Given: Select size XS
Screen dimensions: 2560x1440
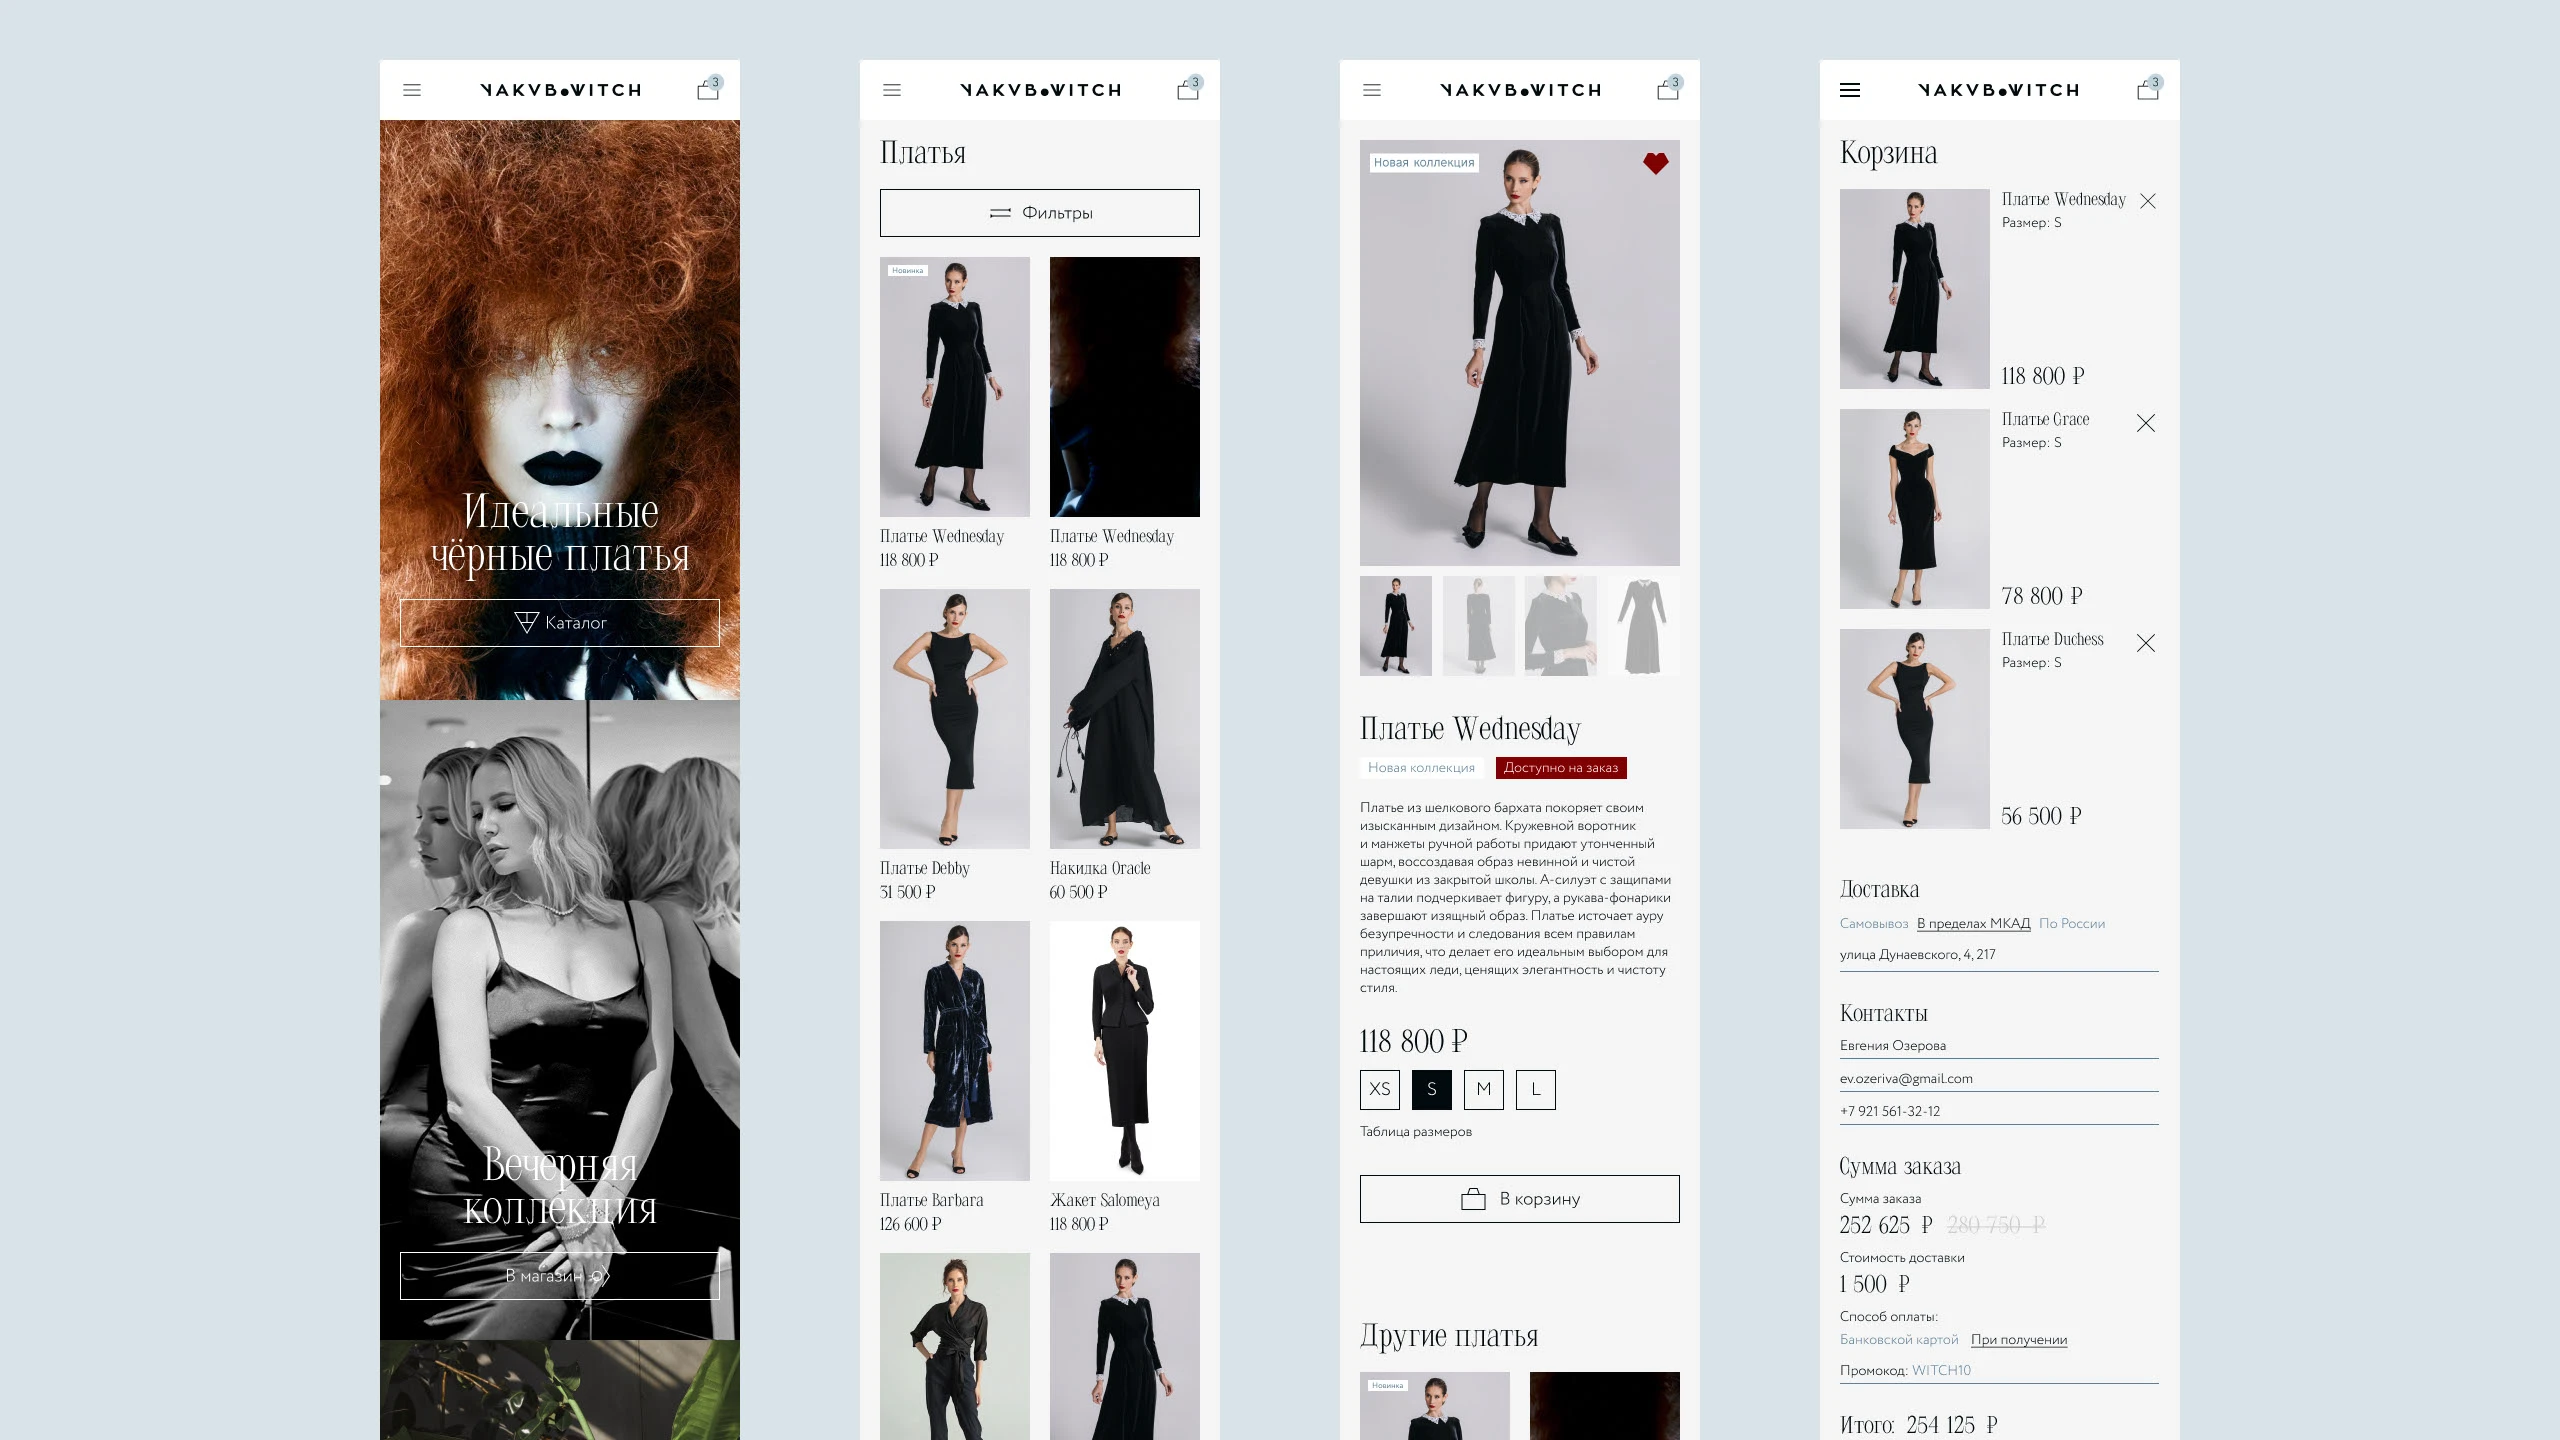Looking at the screenshot, I should pos(1379,1089).
